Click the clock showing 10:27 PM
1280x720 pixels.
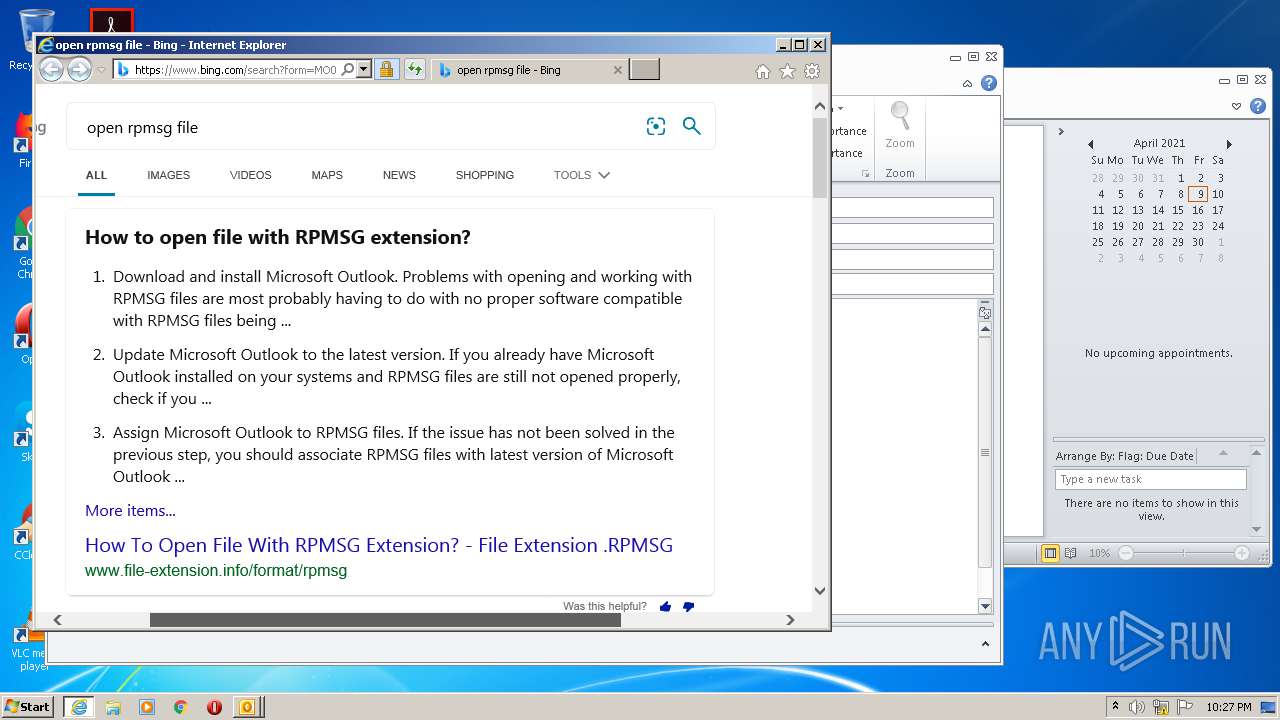click(1228, 707)
